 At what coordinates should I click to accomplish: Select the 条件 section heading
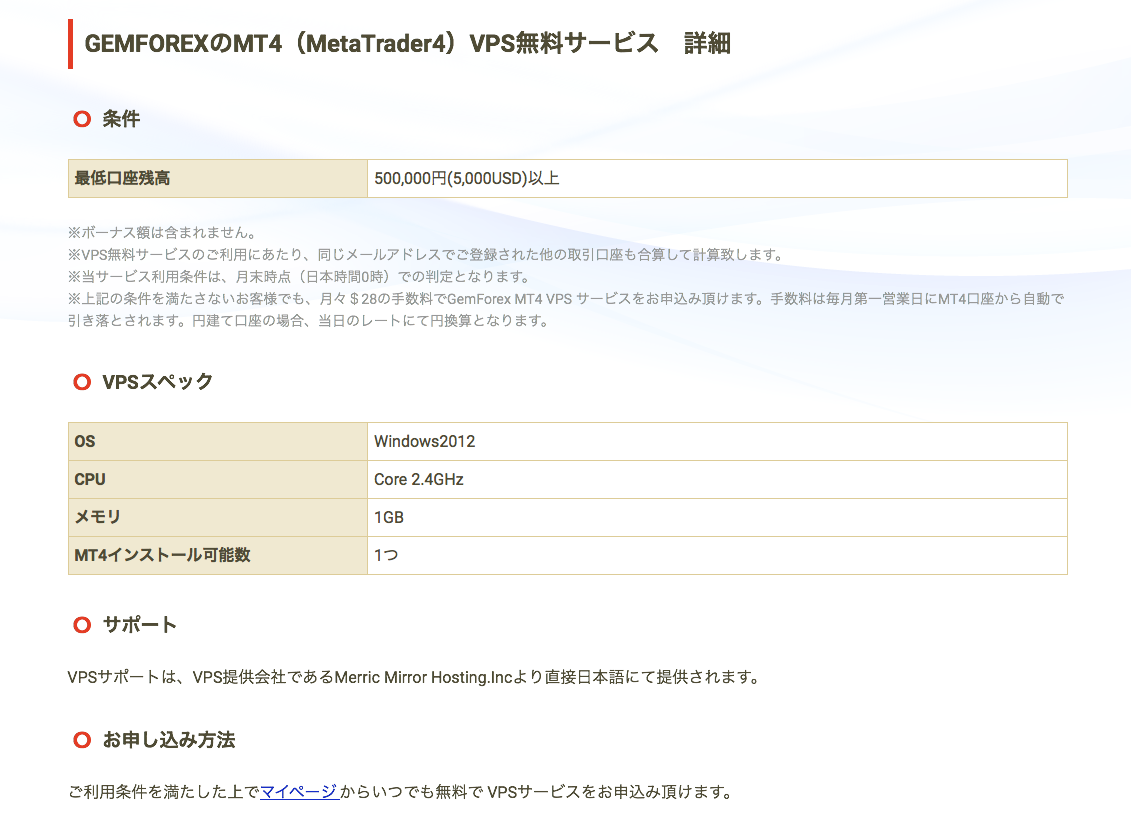[x=121, y=119]
